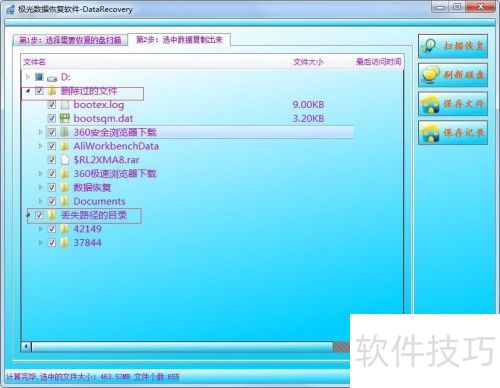This screenshot has height=388, width=500.
Task: Click the house icon on 保存记录 button
Action: click(430, 133)
